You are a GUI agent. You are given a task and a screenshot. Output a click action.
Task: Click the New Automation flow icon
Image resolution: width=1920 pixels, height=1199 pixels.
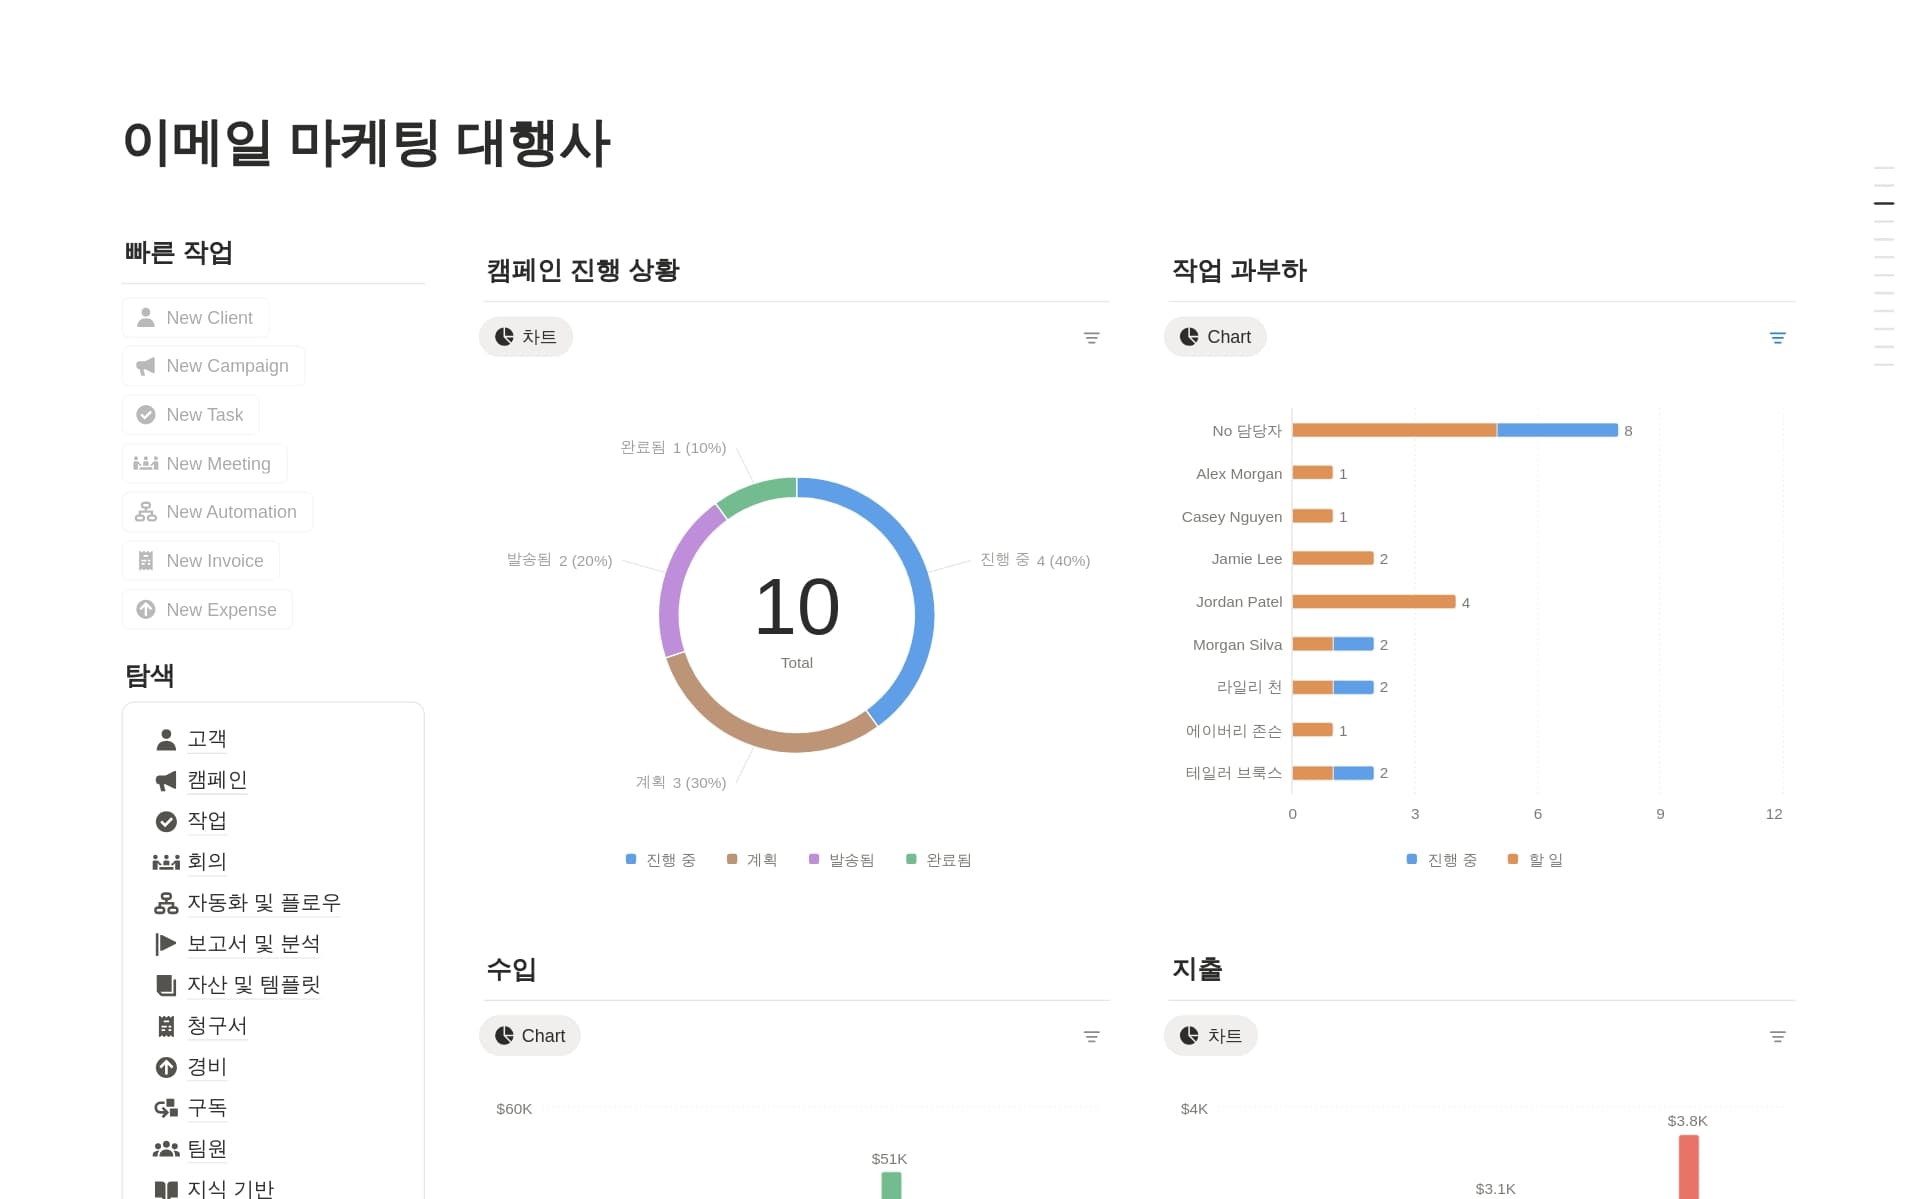click(146, 512)
